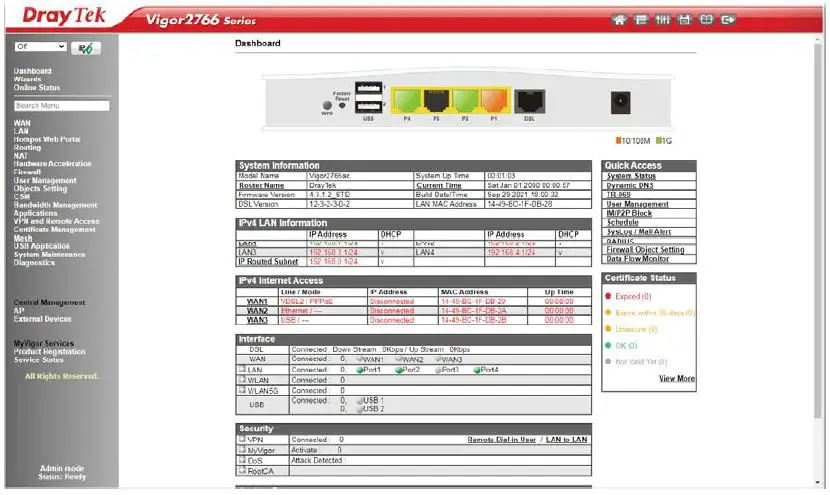Open Central Management in sidebar
830x495 pixels.
click(50, 302)
